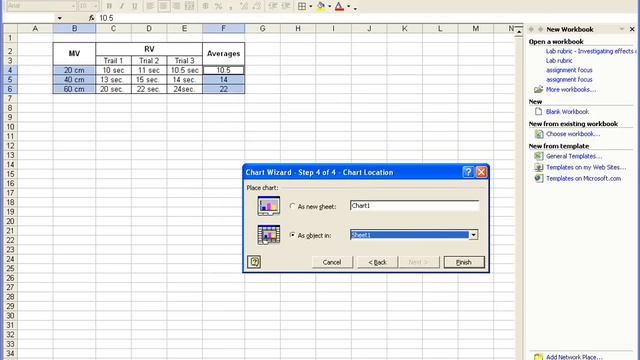Toggle Bold formatting in the toolbar

coord(109,6)
